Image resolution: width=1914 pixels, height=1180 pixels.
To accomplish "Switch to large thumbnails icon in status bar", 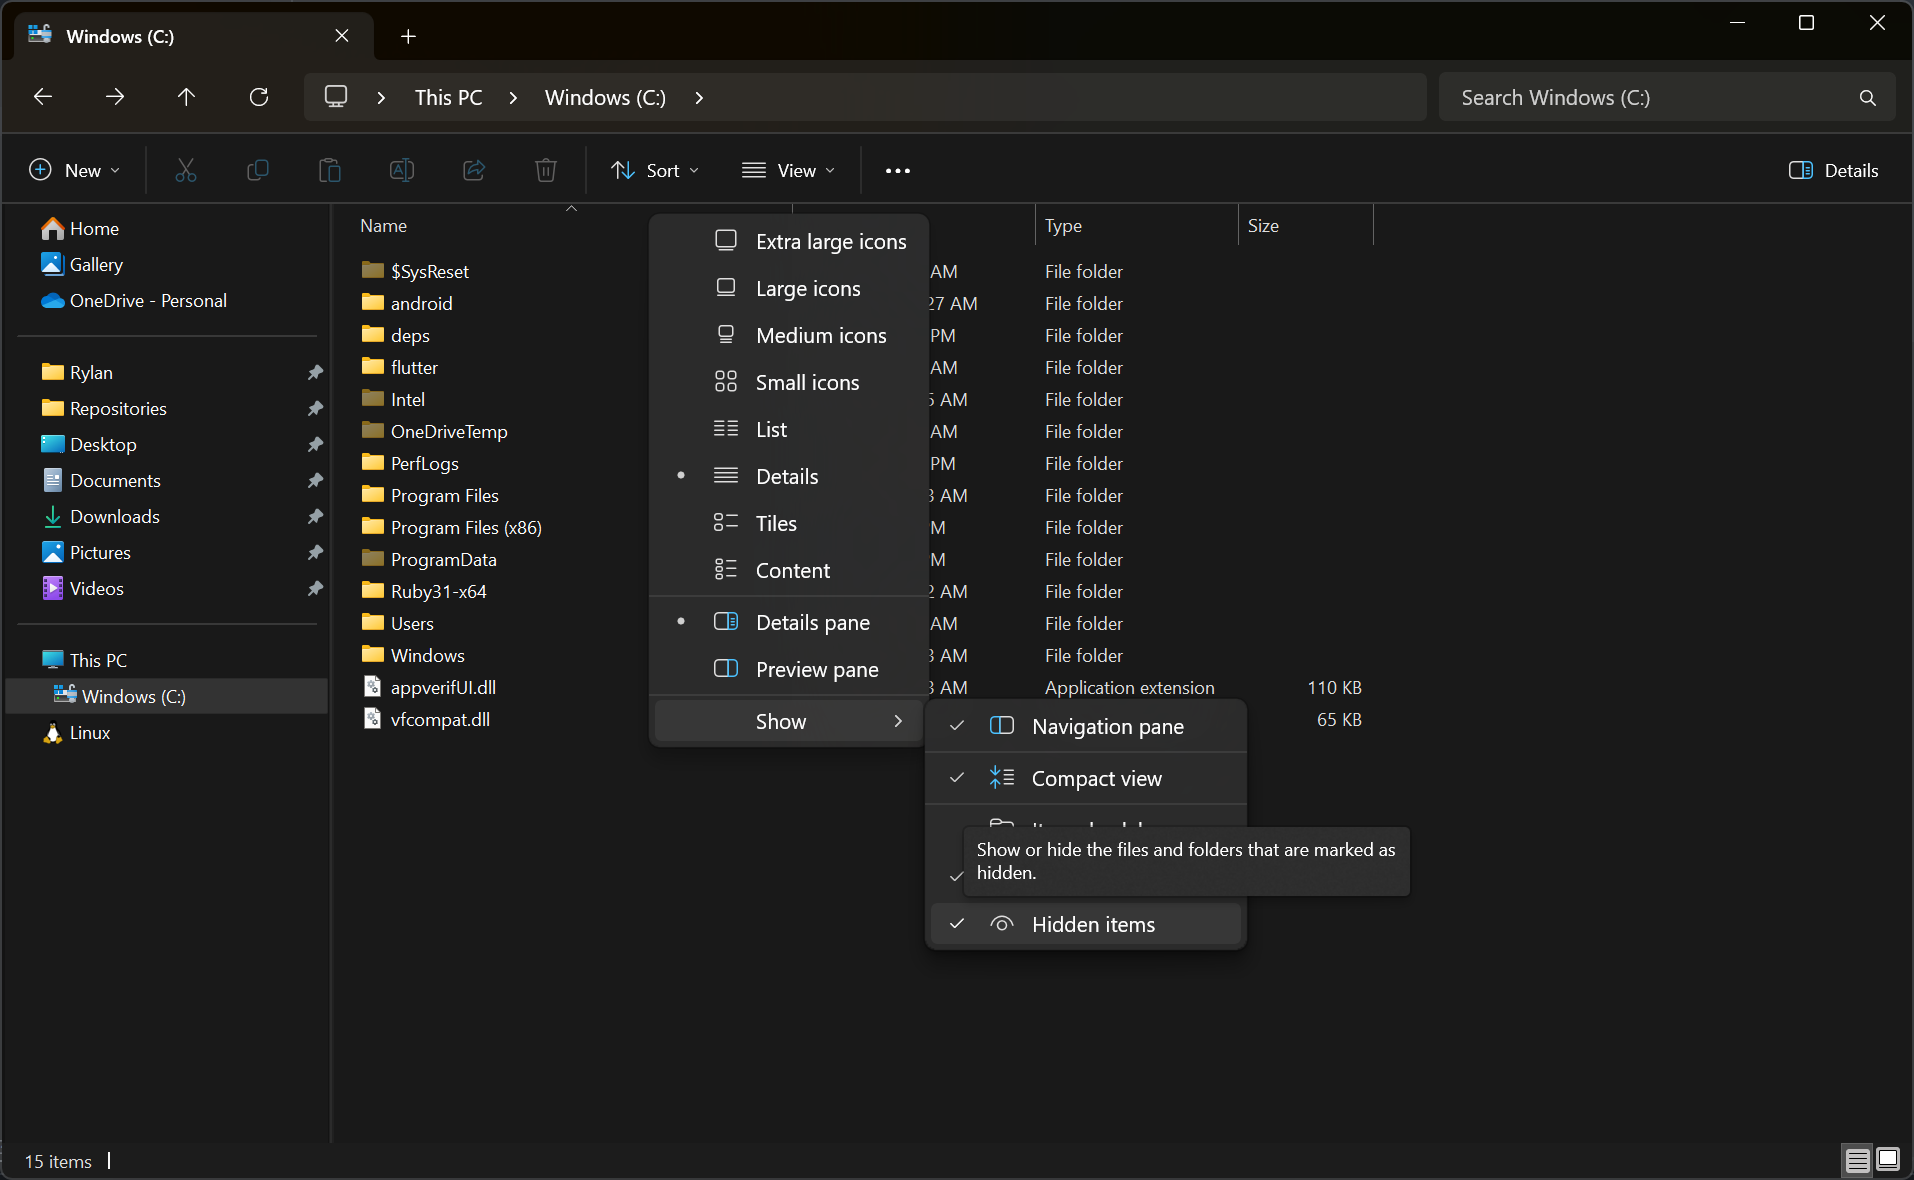I will click(1888, 1160).
